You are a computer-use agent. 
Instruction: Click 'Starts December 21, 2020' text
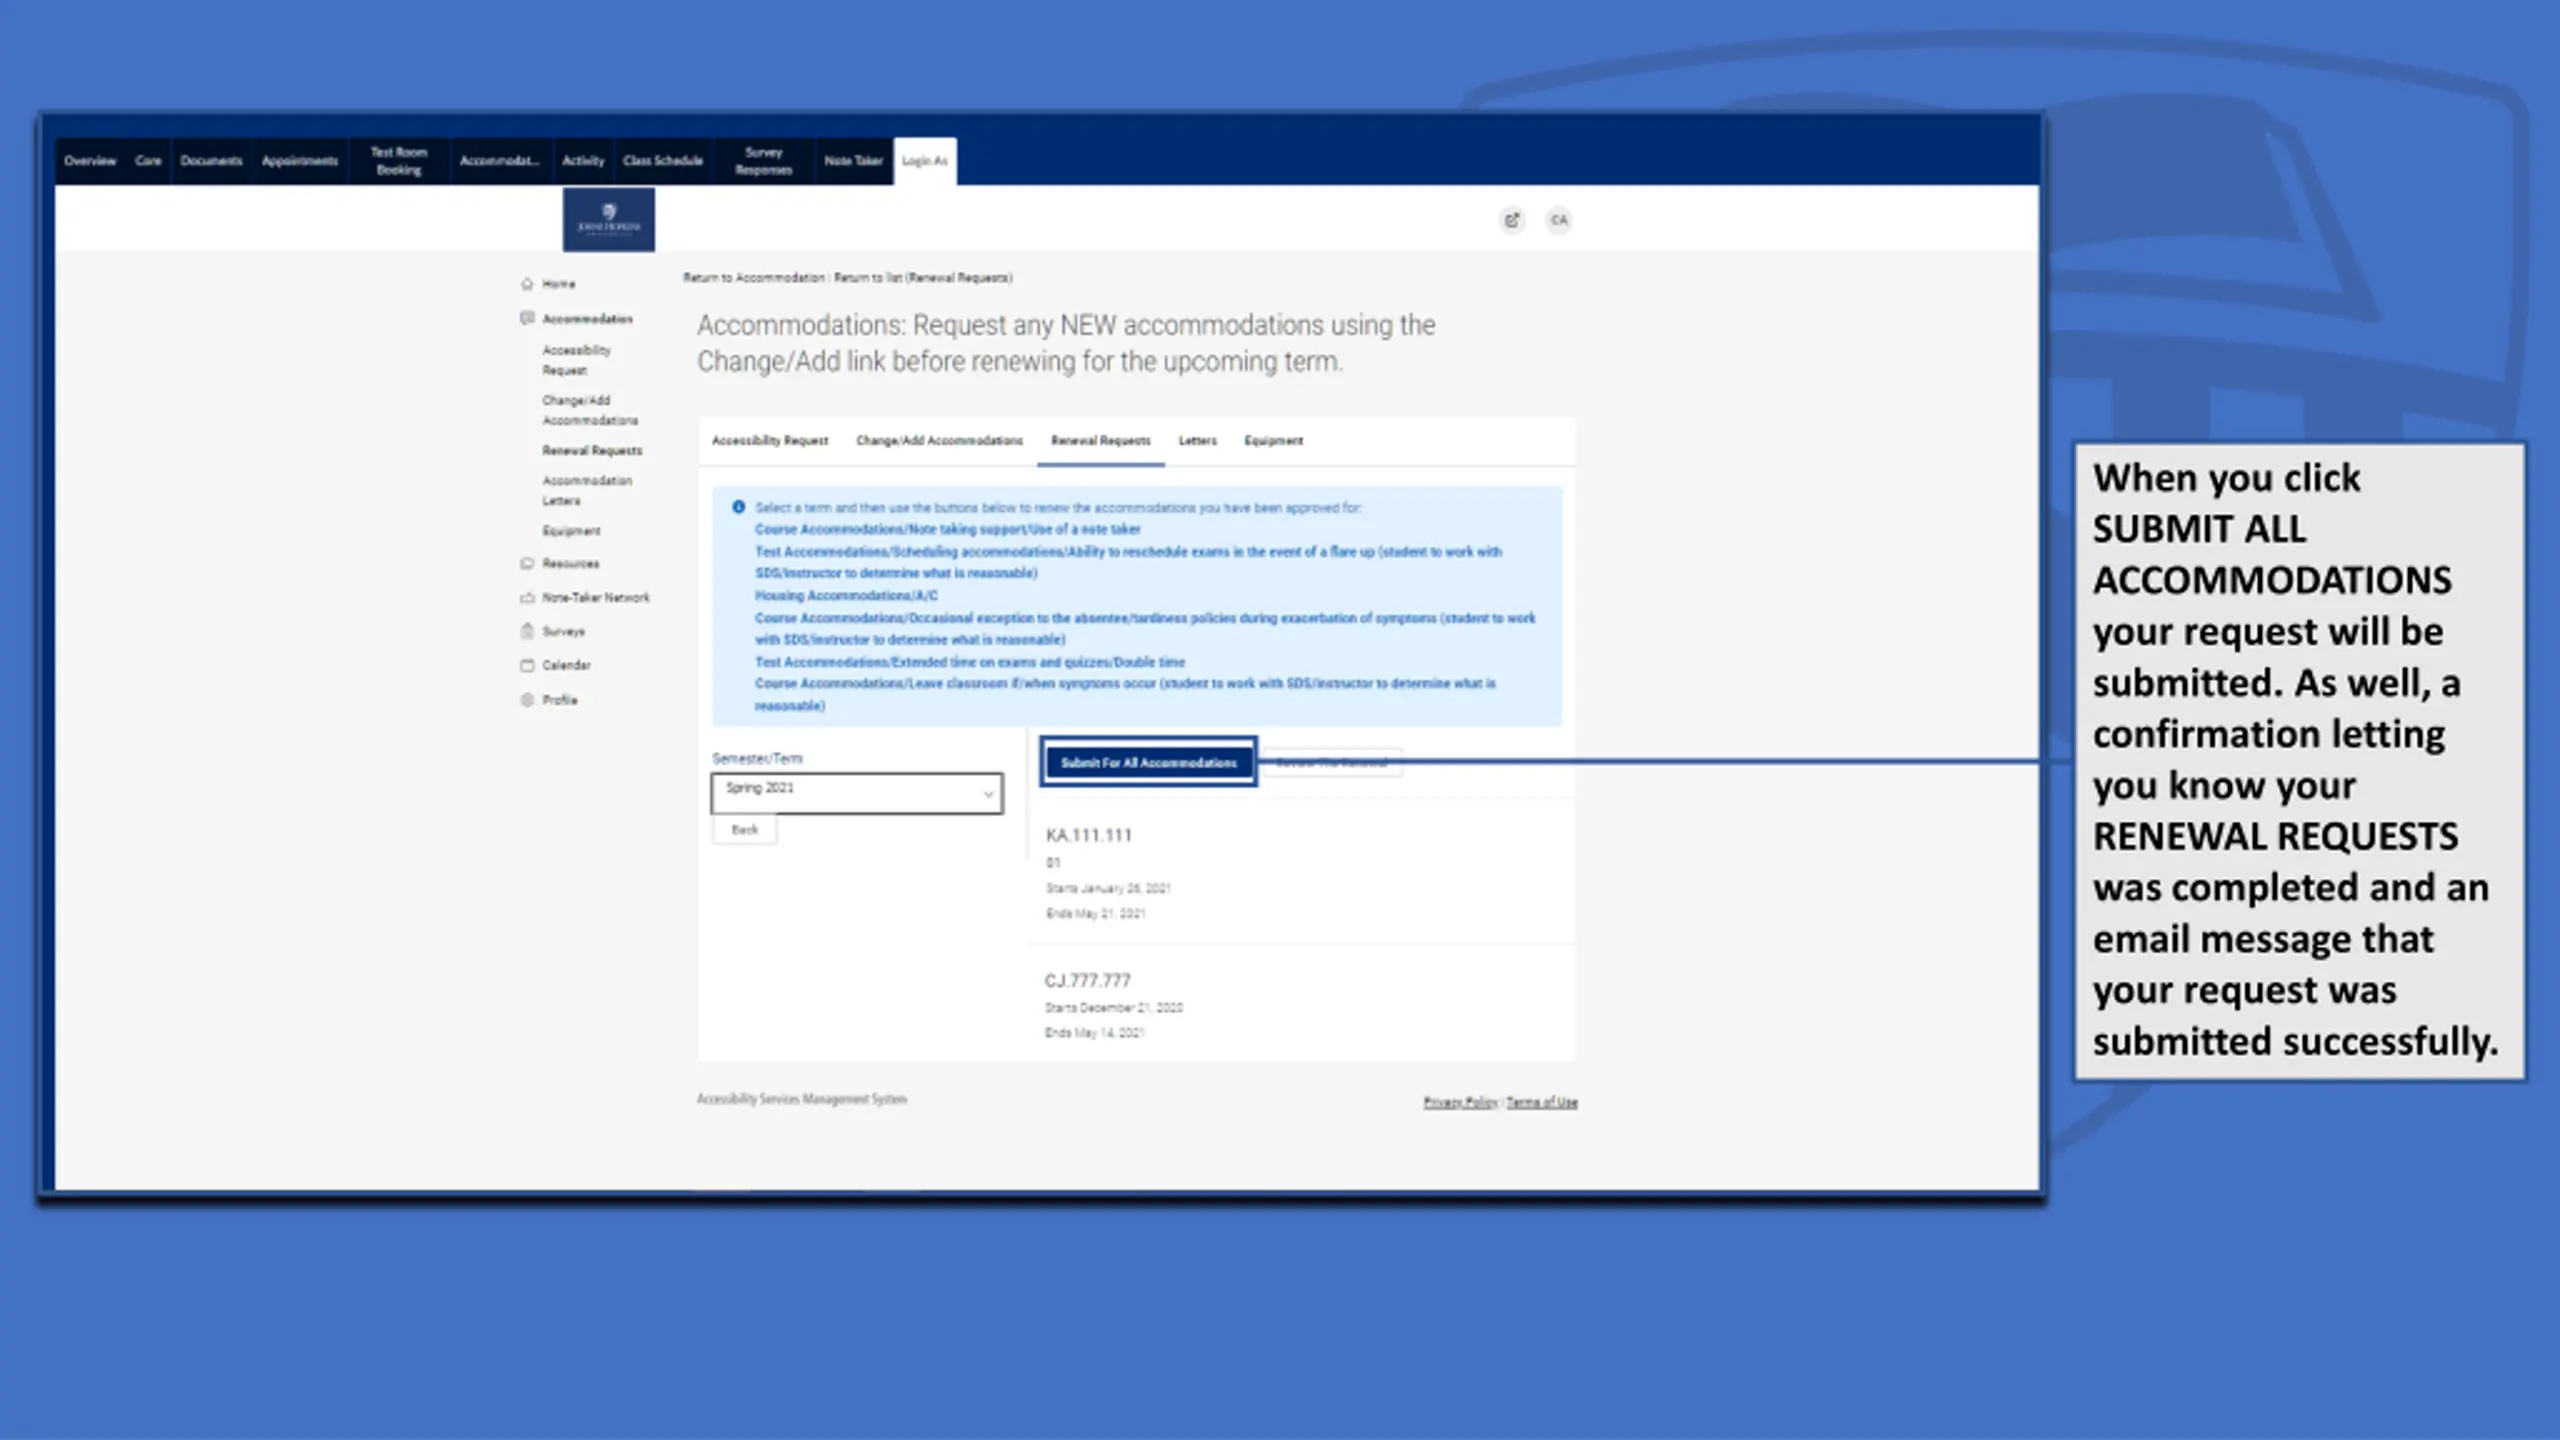(x=1113, y=1007)
